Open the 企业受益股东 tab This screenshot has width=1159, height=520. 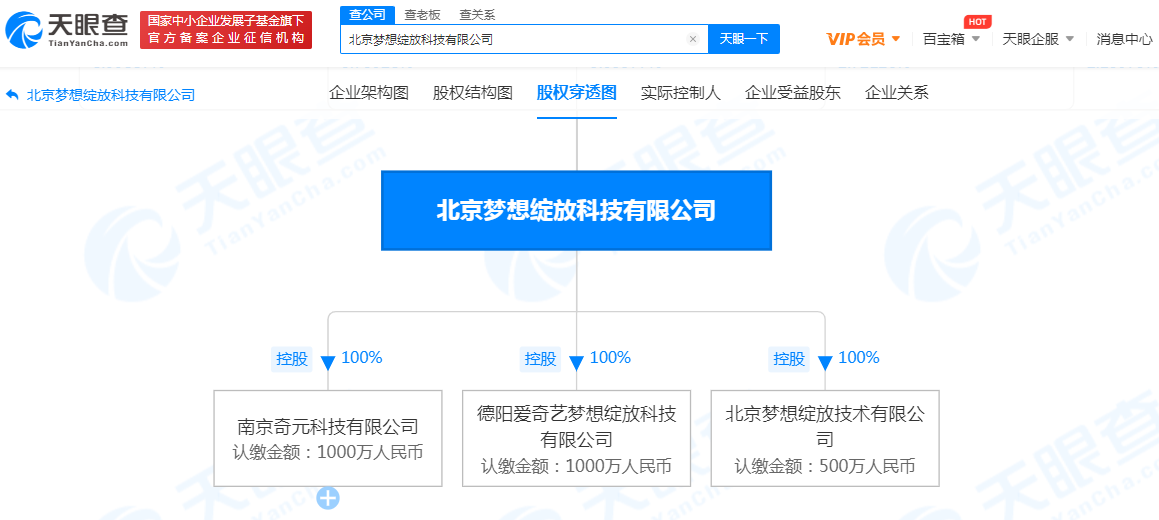click(793, 93)
